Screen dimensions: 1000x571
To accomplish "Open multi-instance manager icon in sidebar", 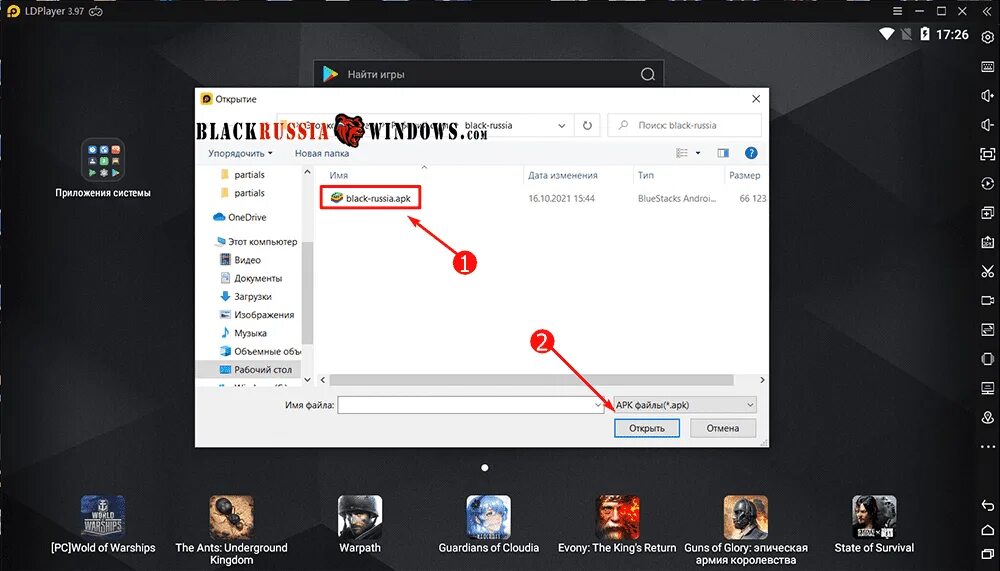I will tap(987, 213).
